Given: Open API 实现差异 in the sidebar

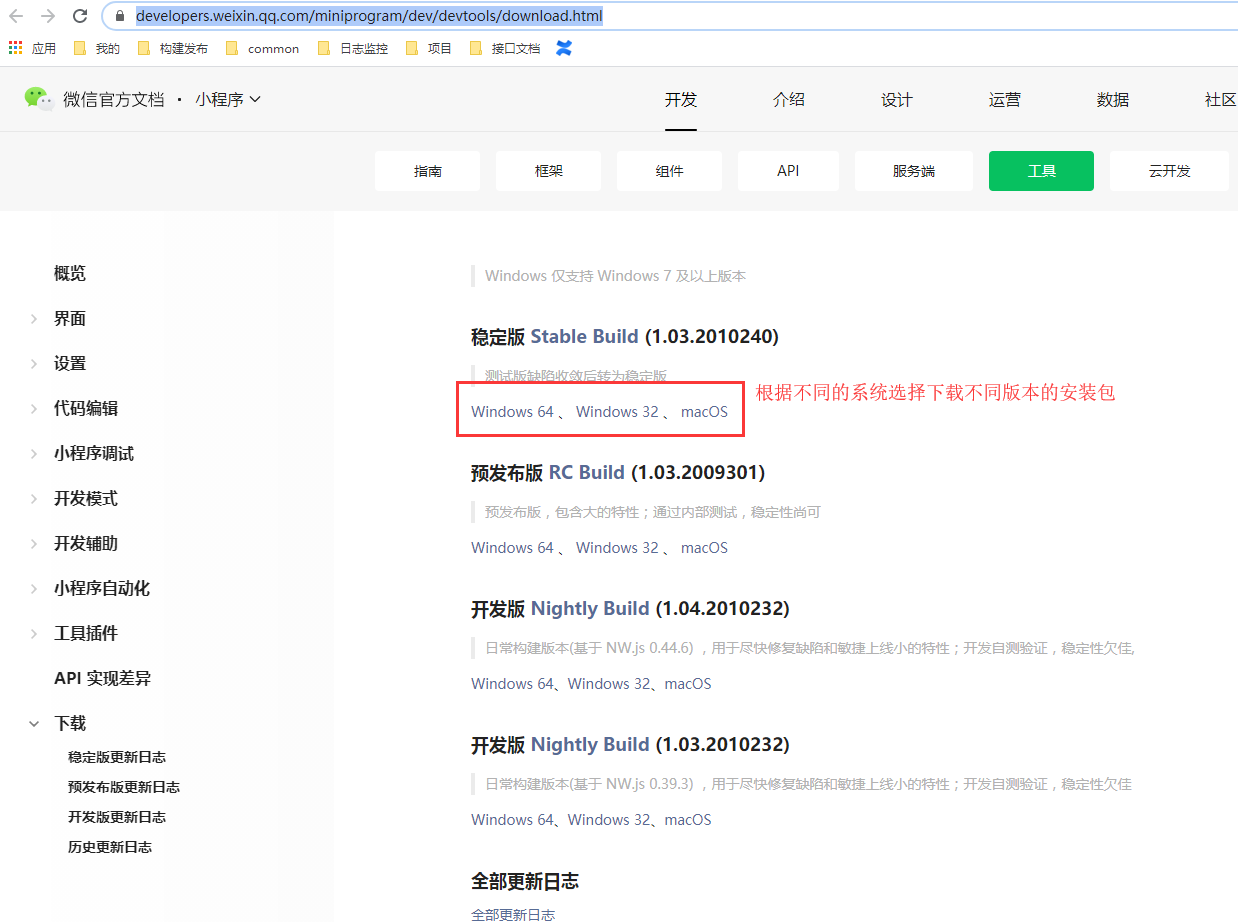Looking at the screenshot, I should 102,679.
